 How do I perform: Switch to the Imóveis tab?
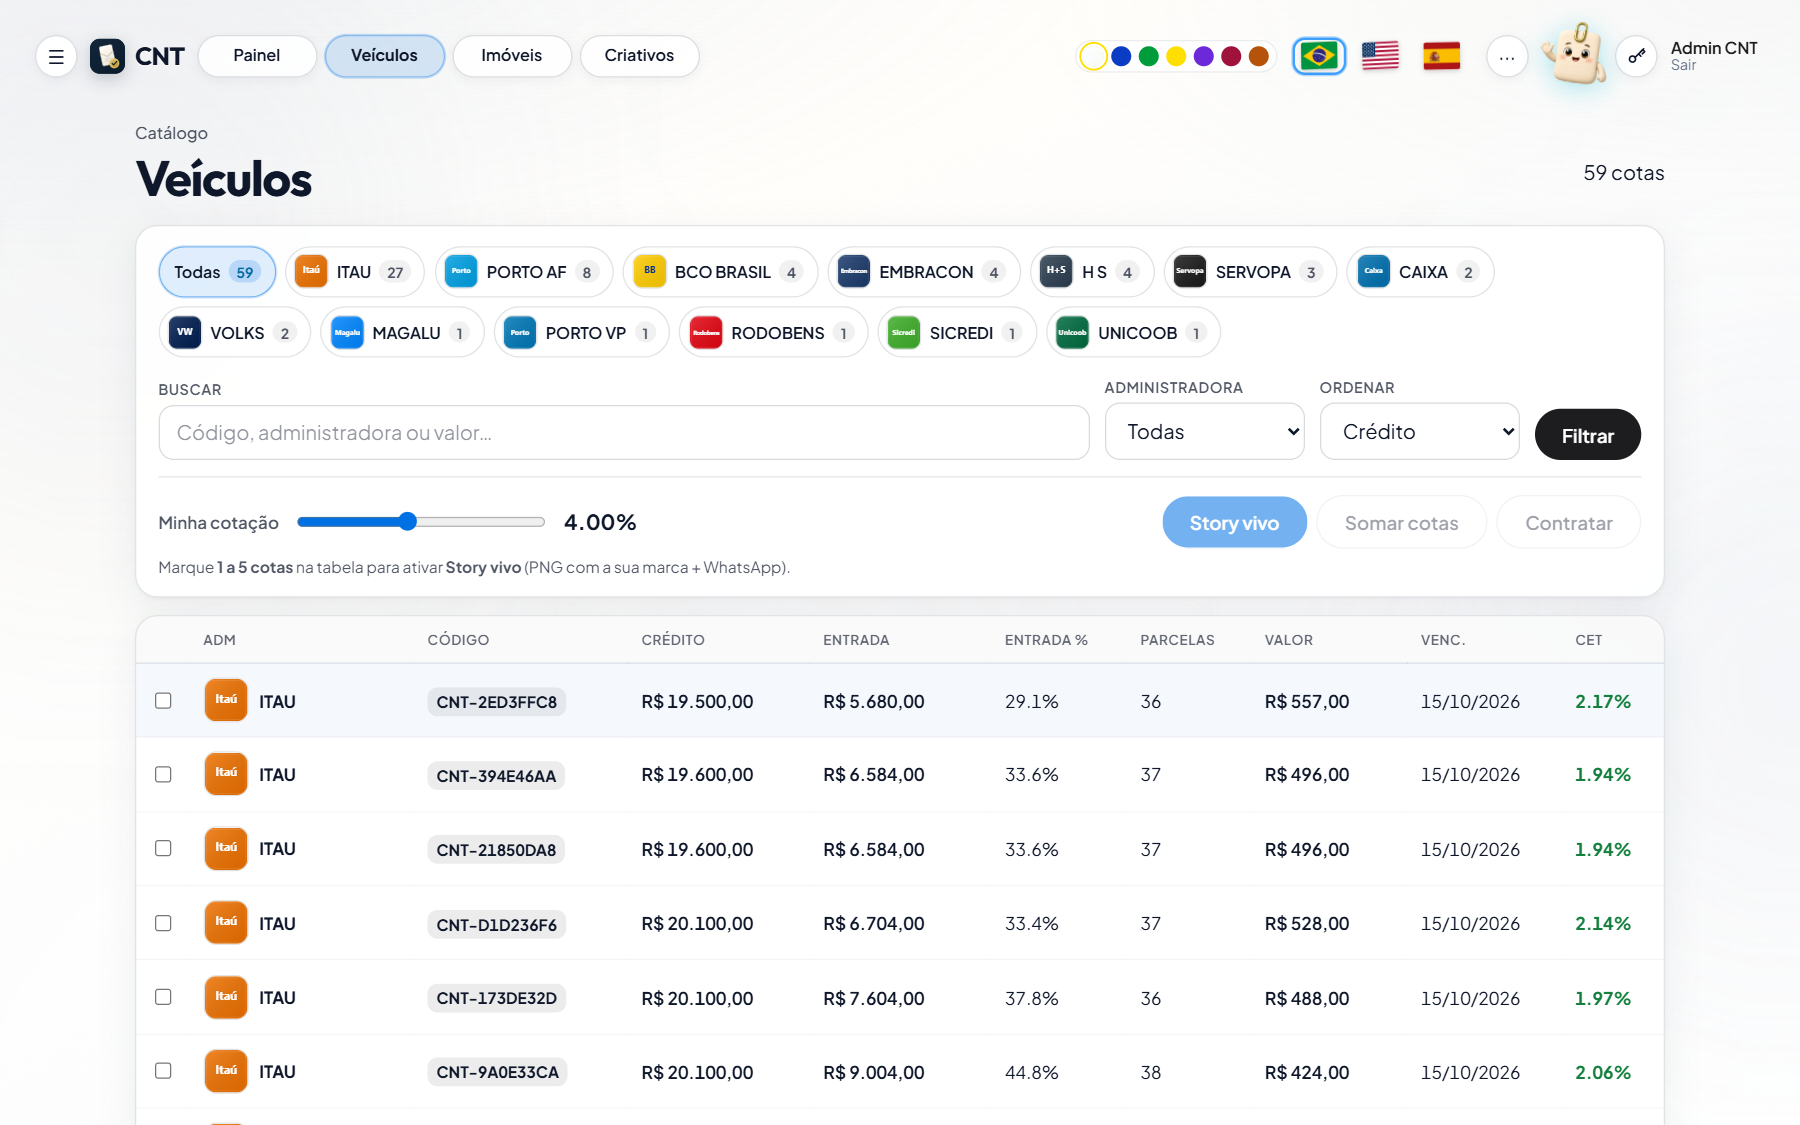pos(512,56)
